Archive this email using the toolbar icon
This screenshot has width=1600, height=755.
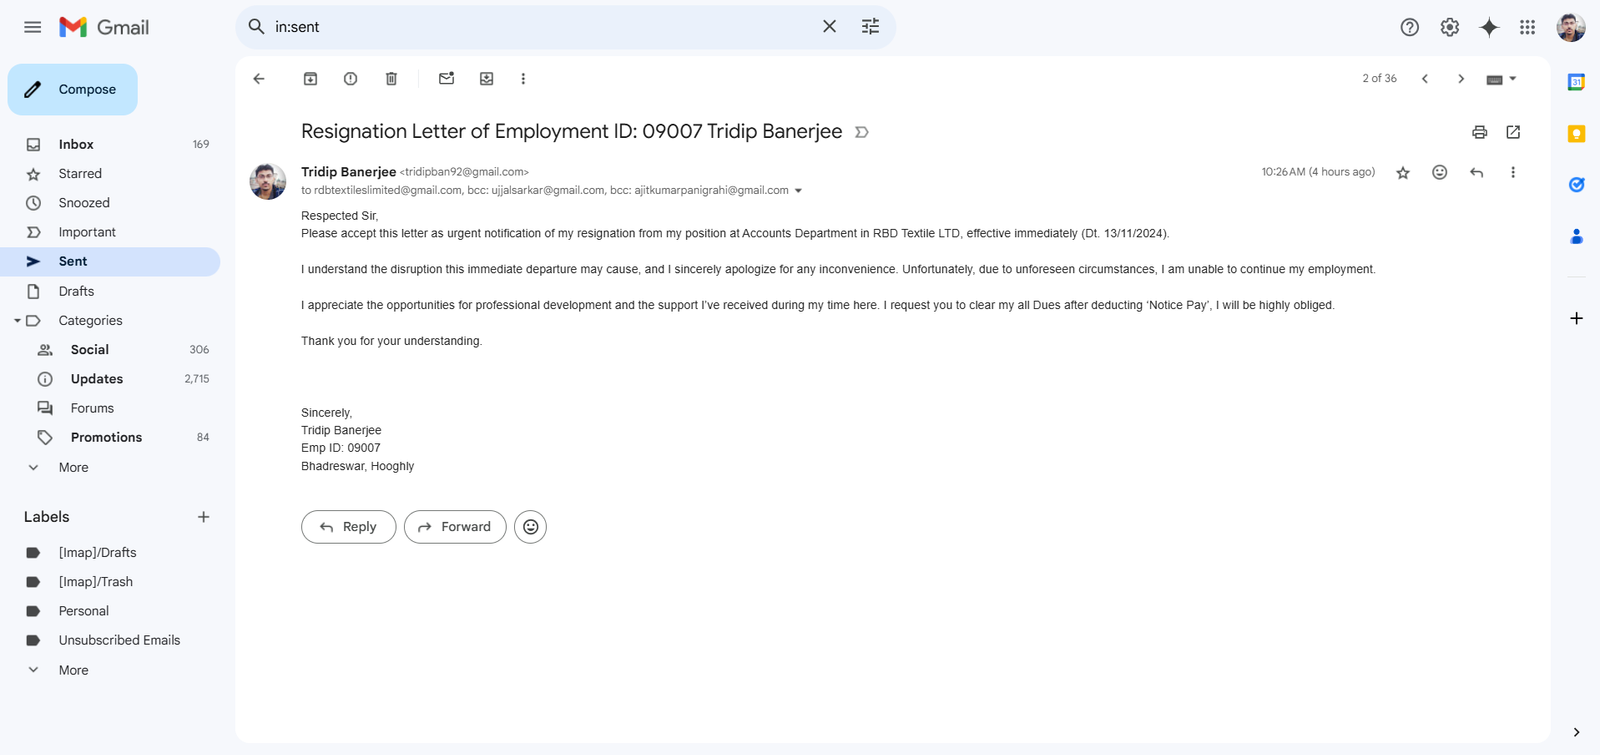(x=310, y=79)
